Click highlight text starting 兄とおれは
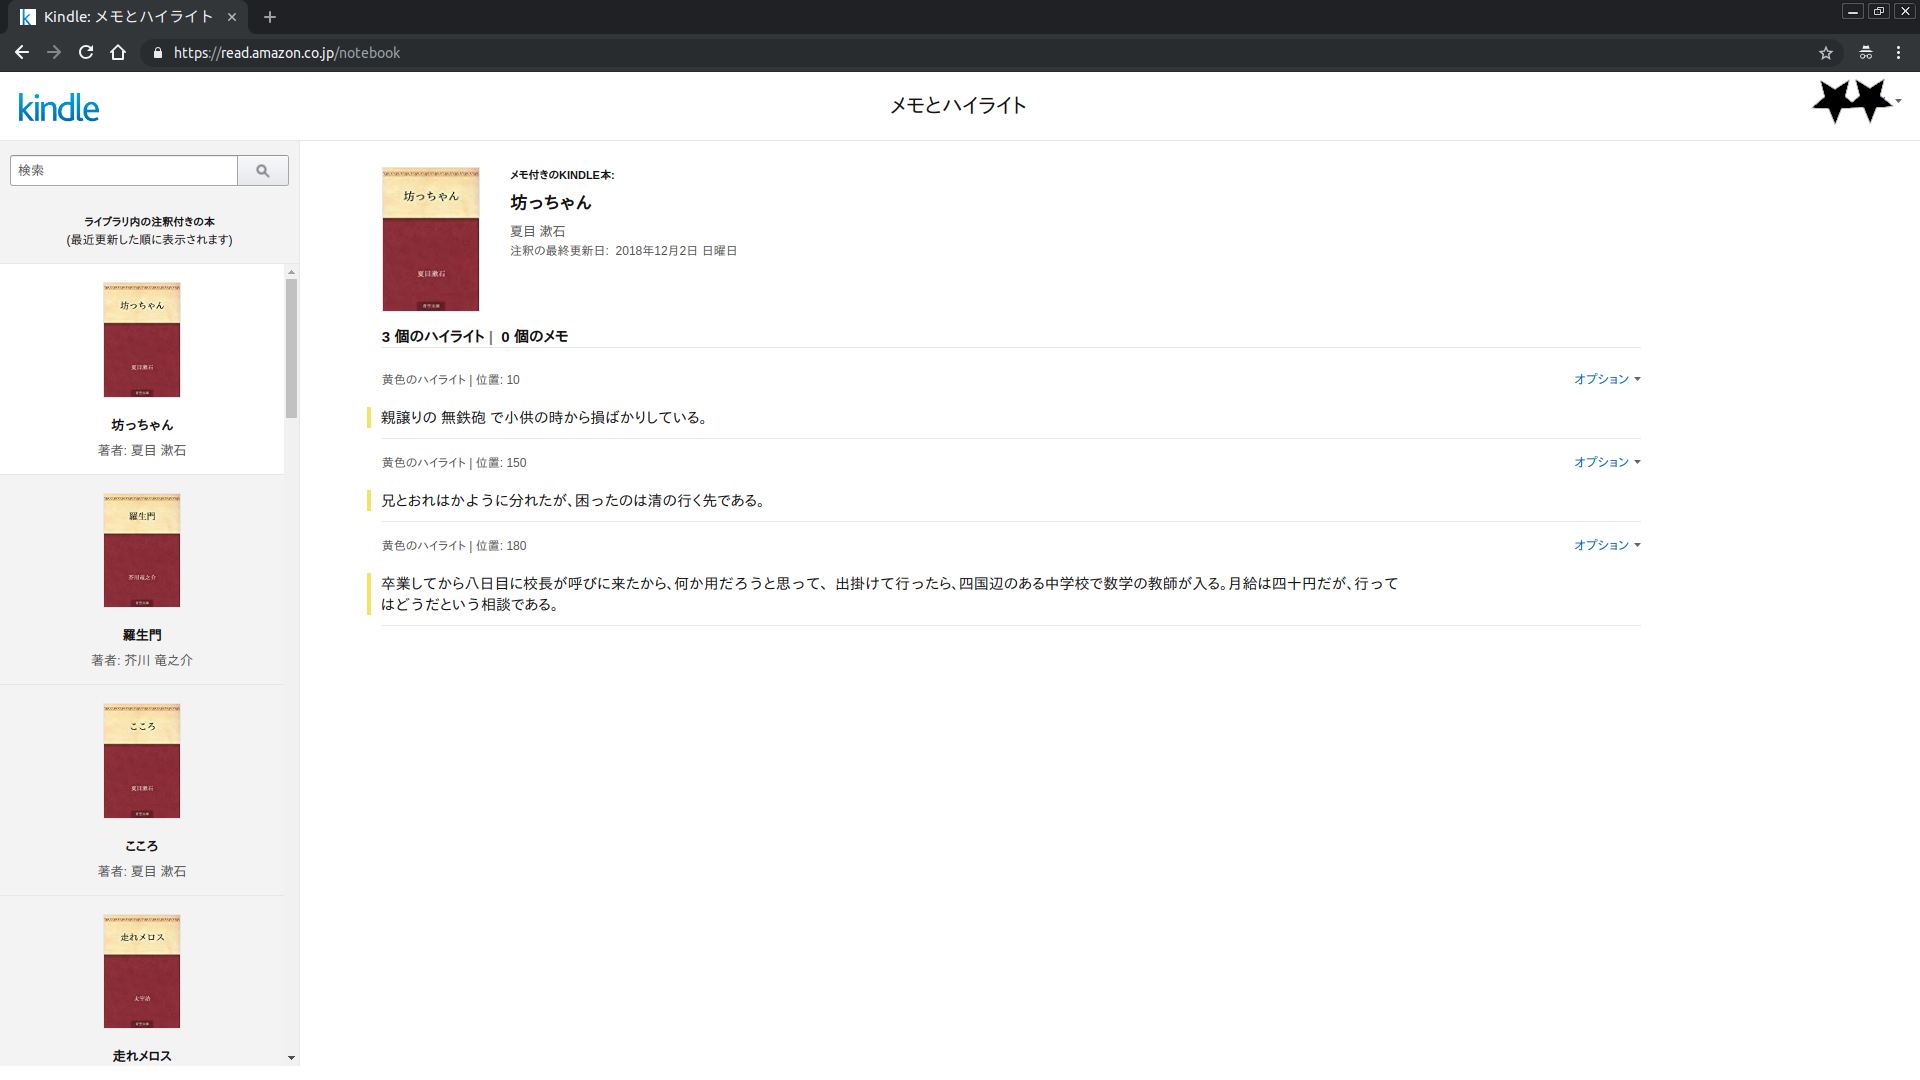This screenshot has height=1080, width=1920. click(x=575, y=500)
